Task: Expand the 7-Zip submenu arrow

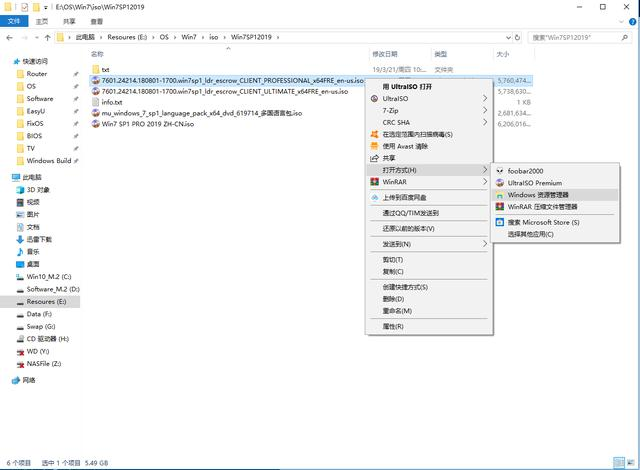Action: (x=484, y=110)
